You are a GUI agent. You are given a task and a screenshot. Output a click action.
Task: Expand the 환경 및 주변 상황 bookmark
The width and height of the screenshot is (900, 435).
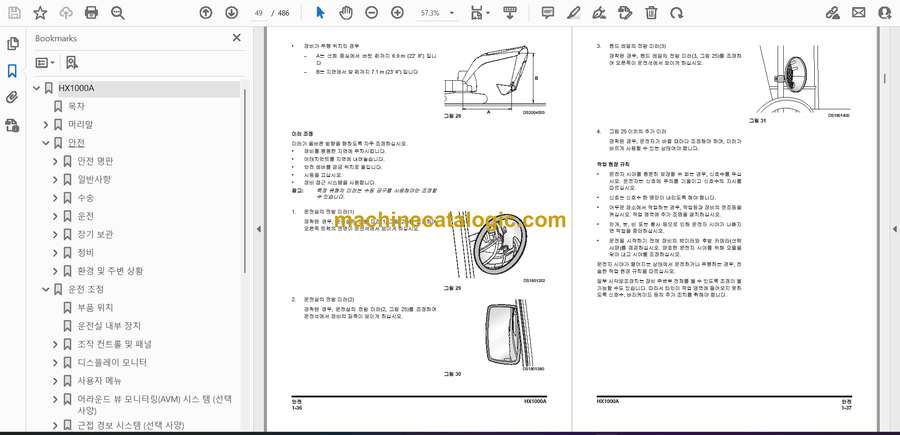[x=55, y=271]
